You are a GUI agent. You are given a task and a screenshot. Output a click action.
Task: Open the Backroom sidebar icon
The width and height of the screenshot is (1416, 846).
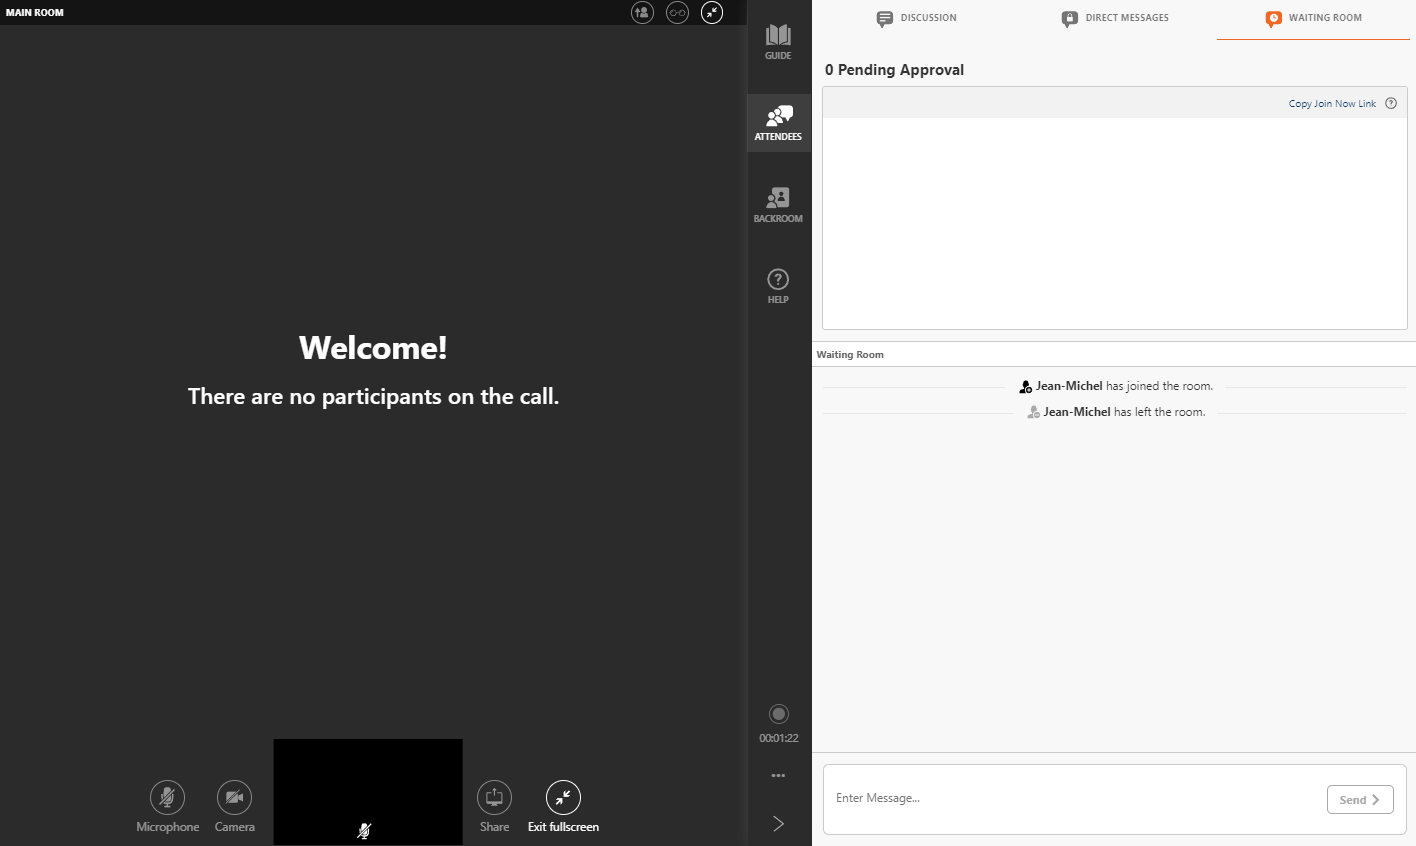[x=778, y=204]
